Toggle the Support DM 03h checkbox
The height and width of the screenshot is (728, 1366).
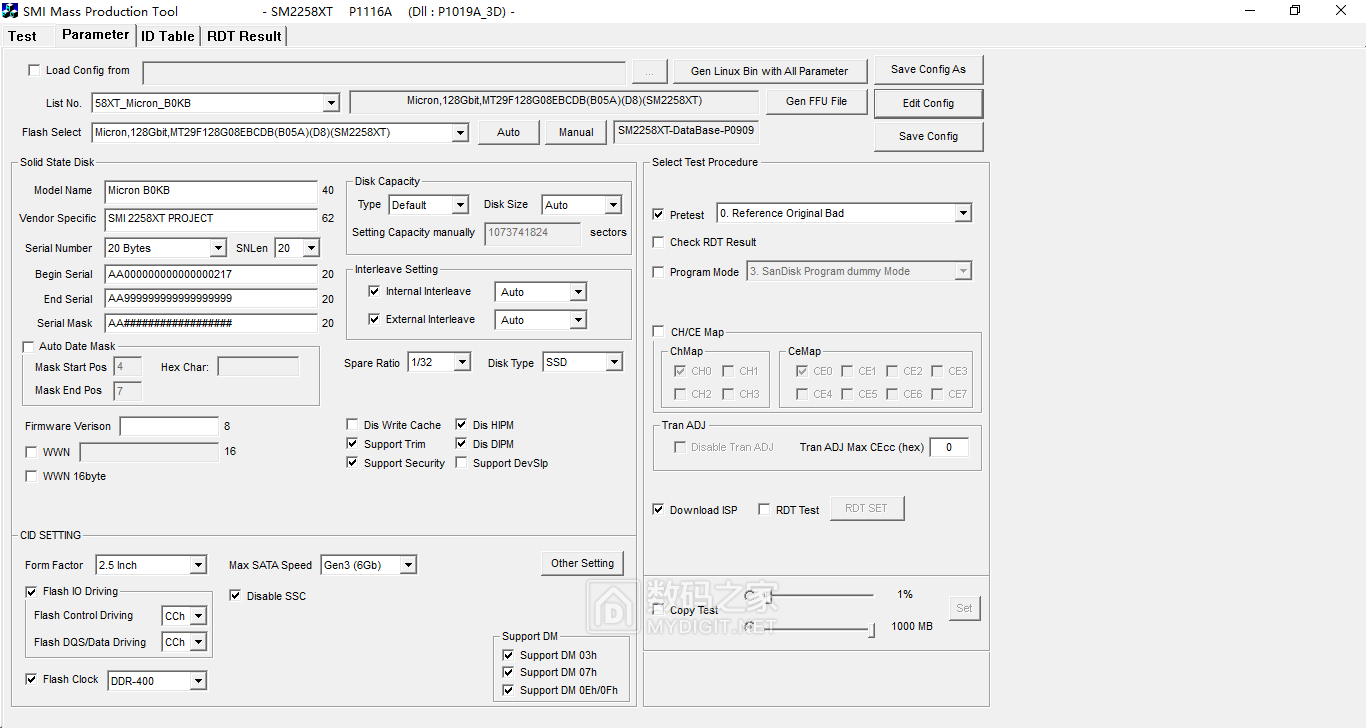[508, 655]
